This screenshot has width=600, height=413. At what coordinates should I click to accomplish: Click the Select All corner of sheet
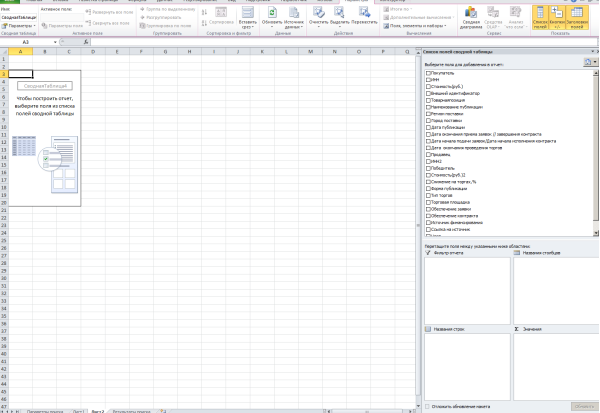(x=4, y=52)
